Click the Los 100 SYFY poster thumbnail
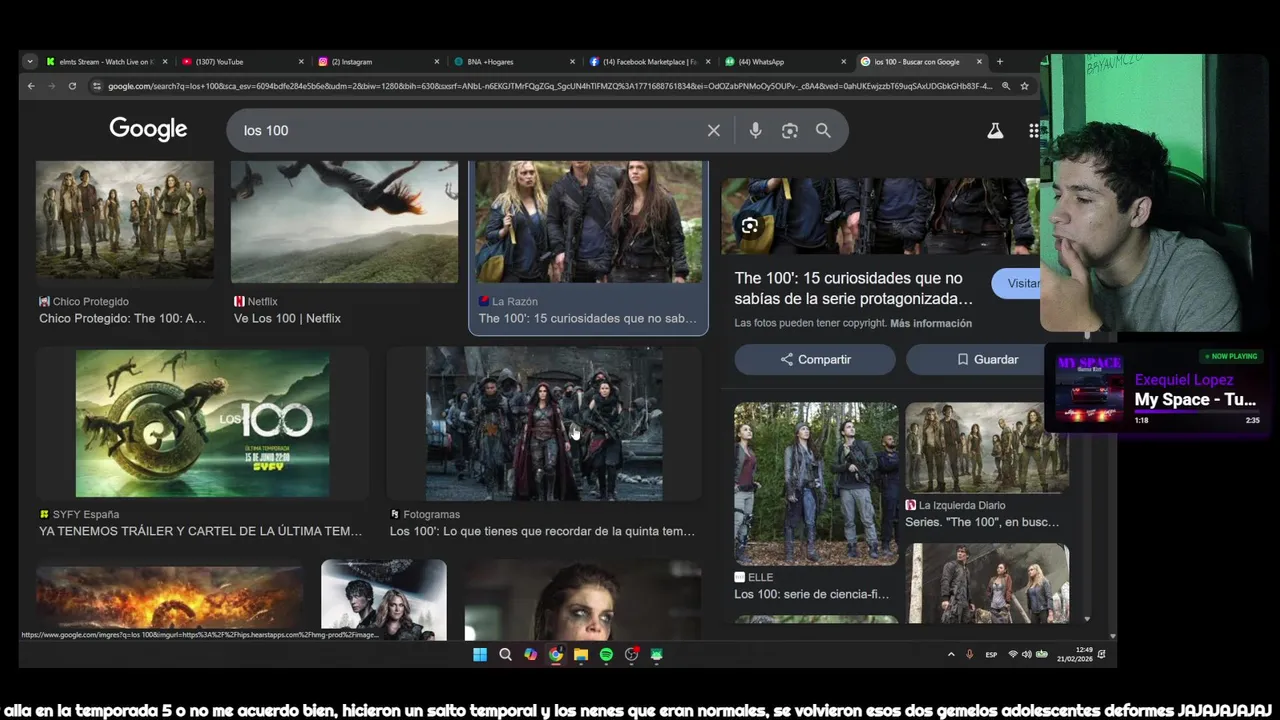The width and height of the screenshot is (1280, 720). [x=202, y=423]
